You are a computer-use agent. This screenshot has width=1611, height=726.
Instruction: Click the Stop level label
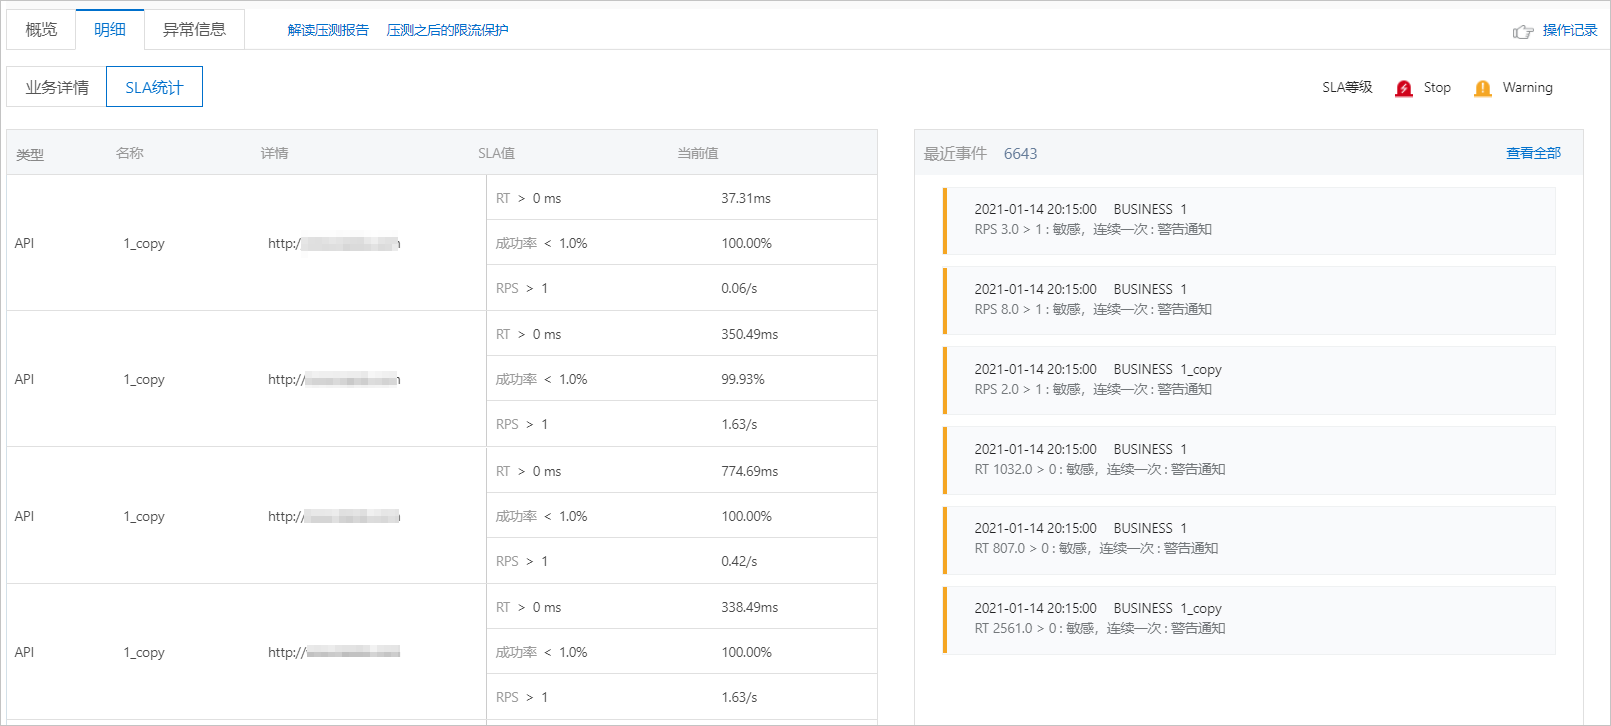pos(1437,87)
